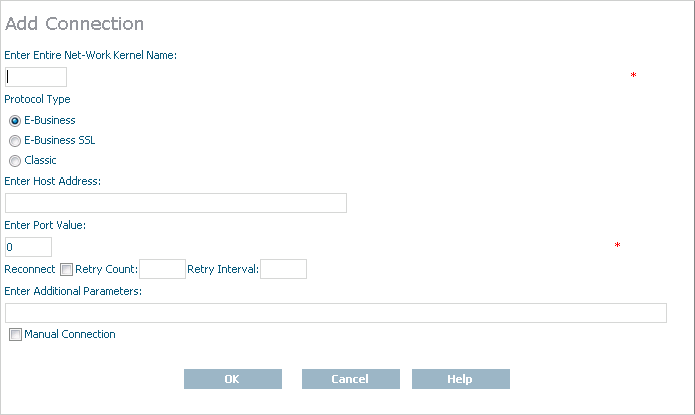The image size is (695, 415).
Task: Click the 'E-Business SSL' label text
Action: [x=60, y=140]
